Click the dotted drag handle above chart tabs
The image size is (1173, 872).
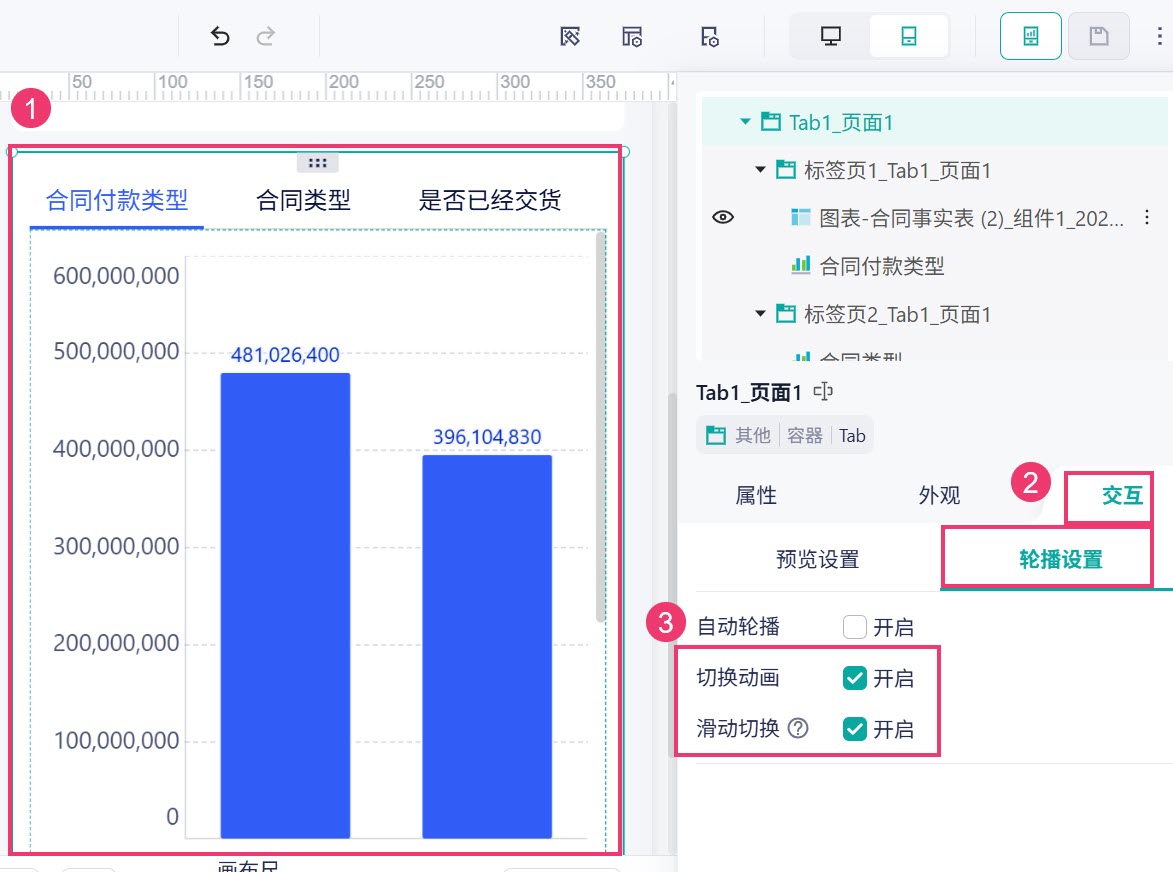pos(317,162)
